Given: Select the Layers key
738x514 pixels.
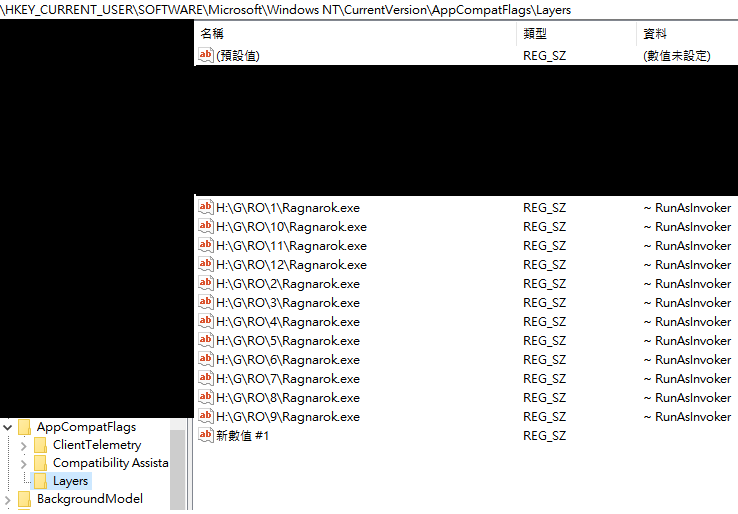Looking at the screenshot, I should [71, 481].
